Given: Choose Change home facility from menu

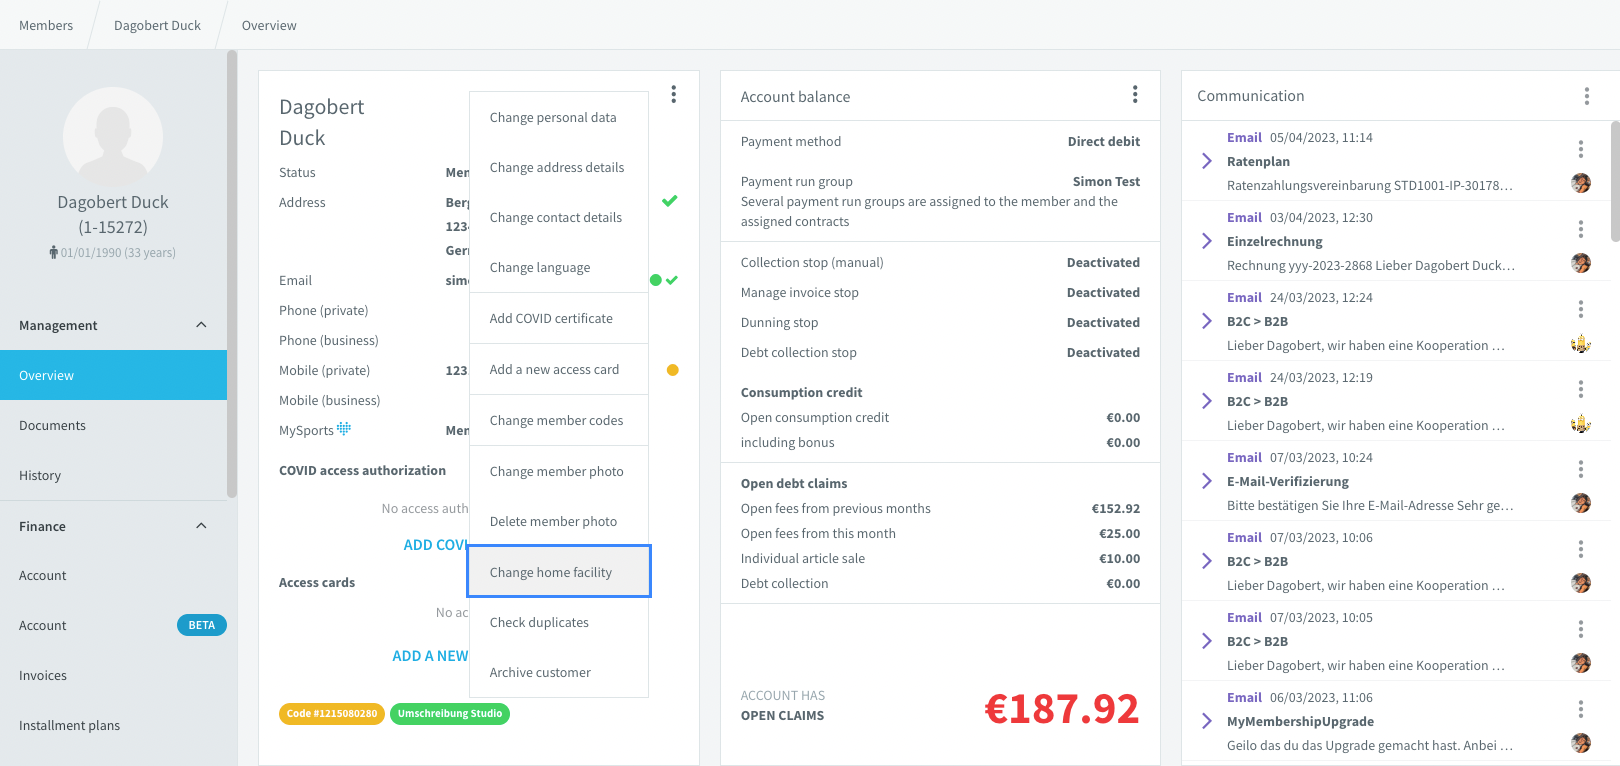Looking at the screenshot, I should tap(559, 572).
